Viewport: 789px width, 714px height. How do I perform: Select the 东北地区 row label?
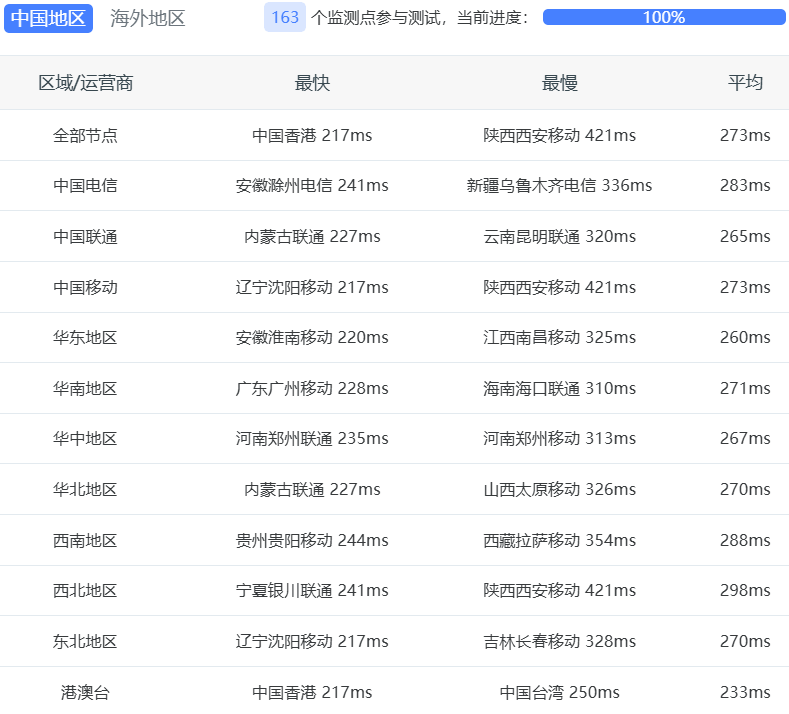coord(86,642)
